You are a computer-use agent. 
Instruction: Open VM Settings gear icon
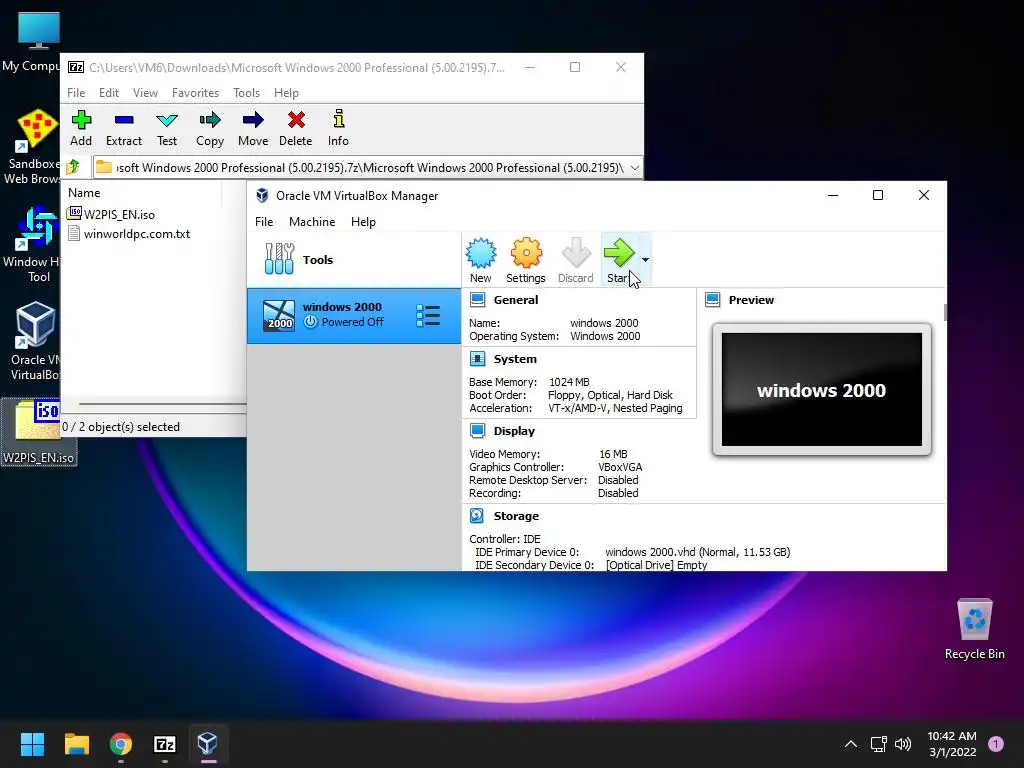tap(526, 260)
